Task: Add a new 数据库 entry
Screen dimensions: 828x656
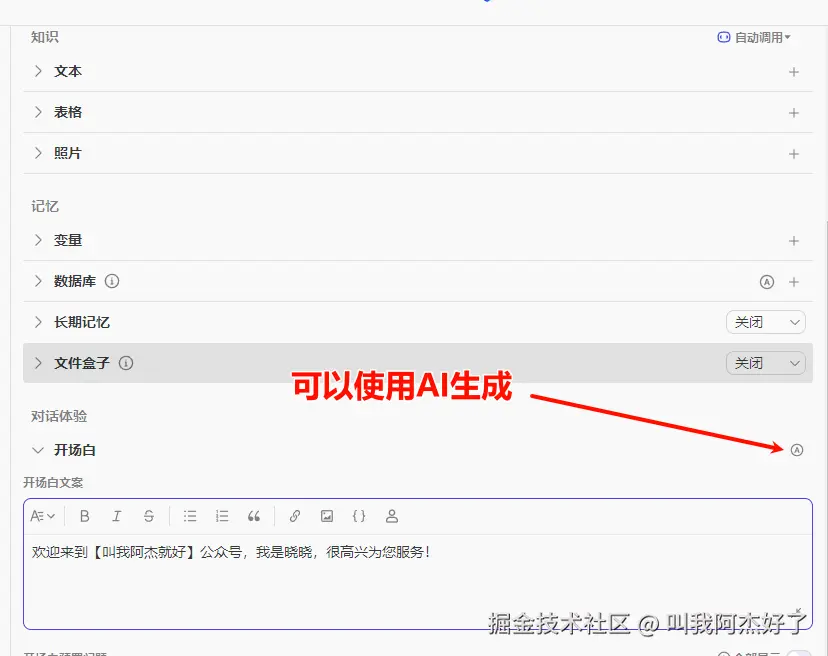Action: pos(793,282)
